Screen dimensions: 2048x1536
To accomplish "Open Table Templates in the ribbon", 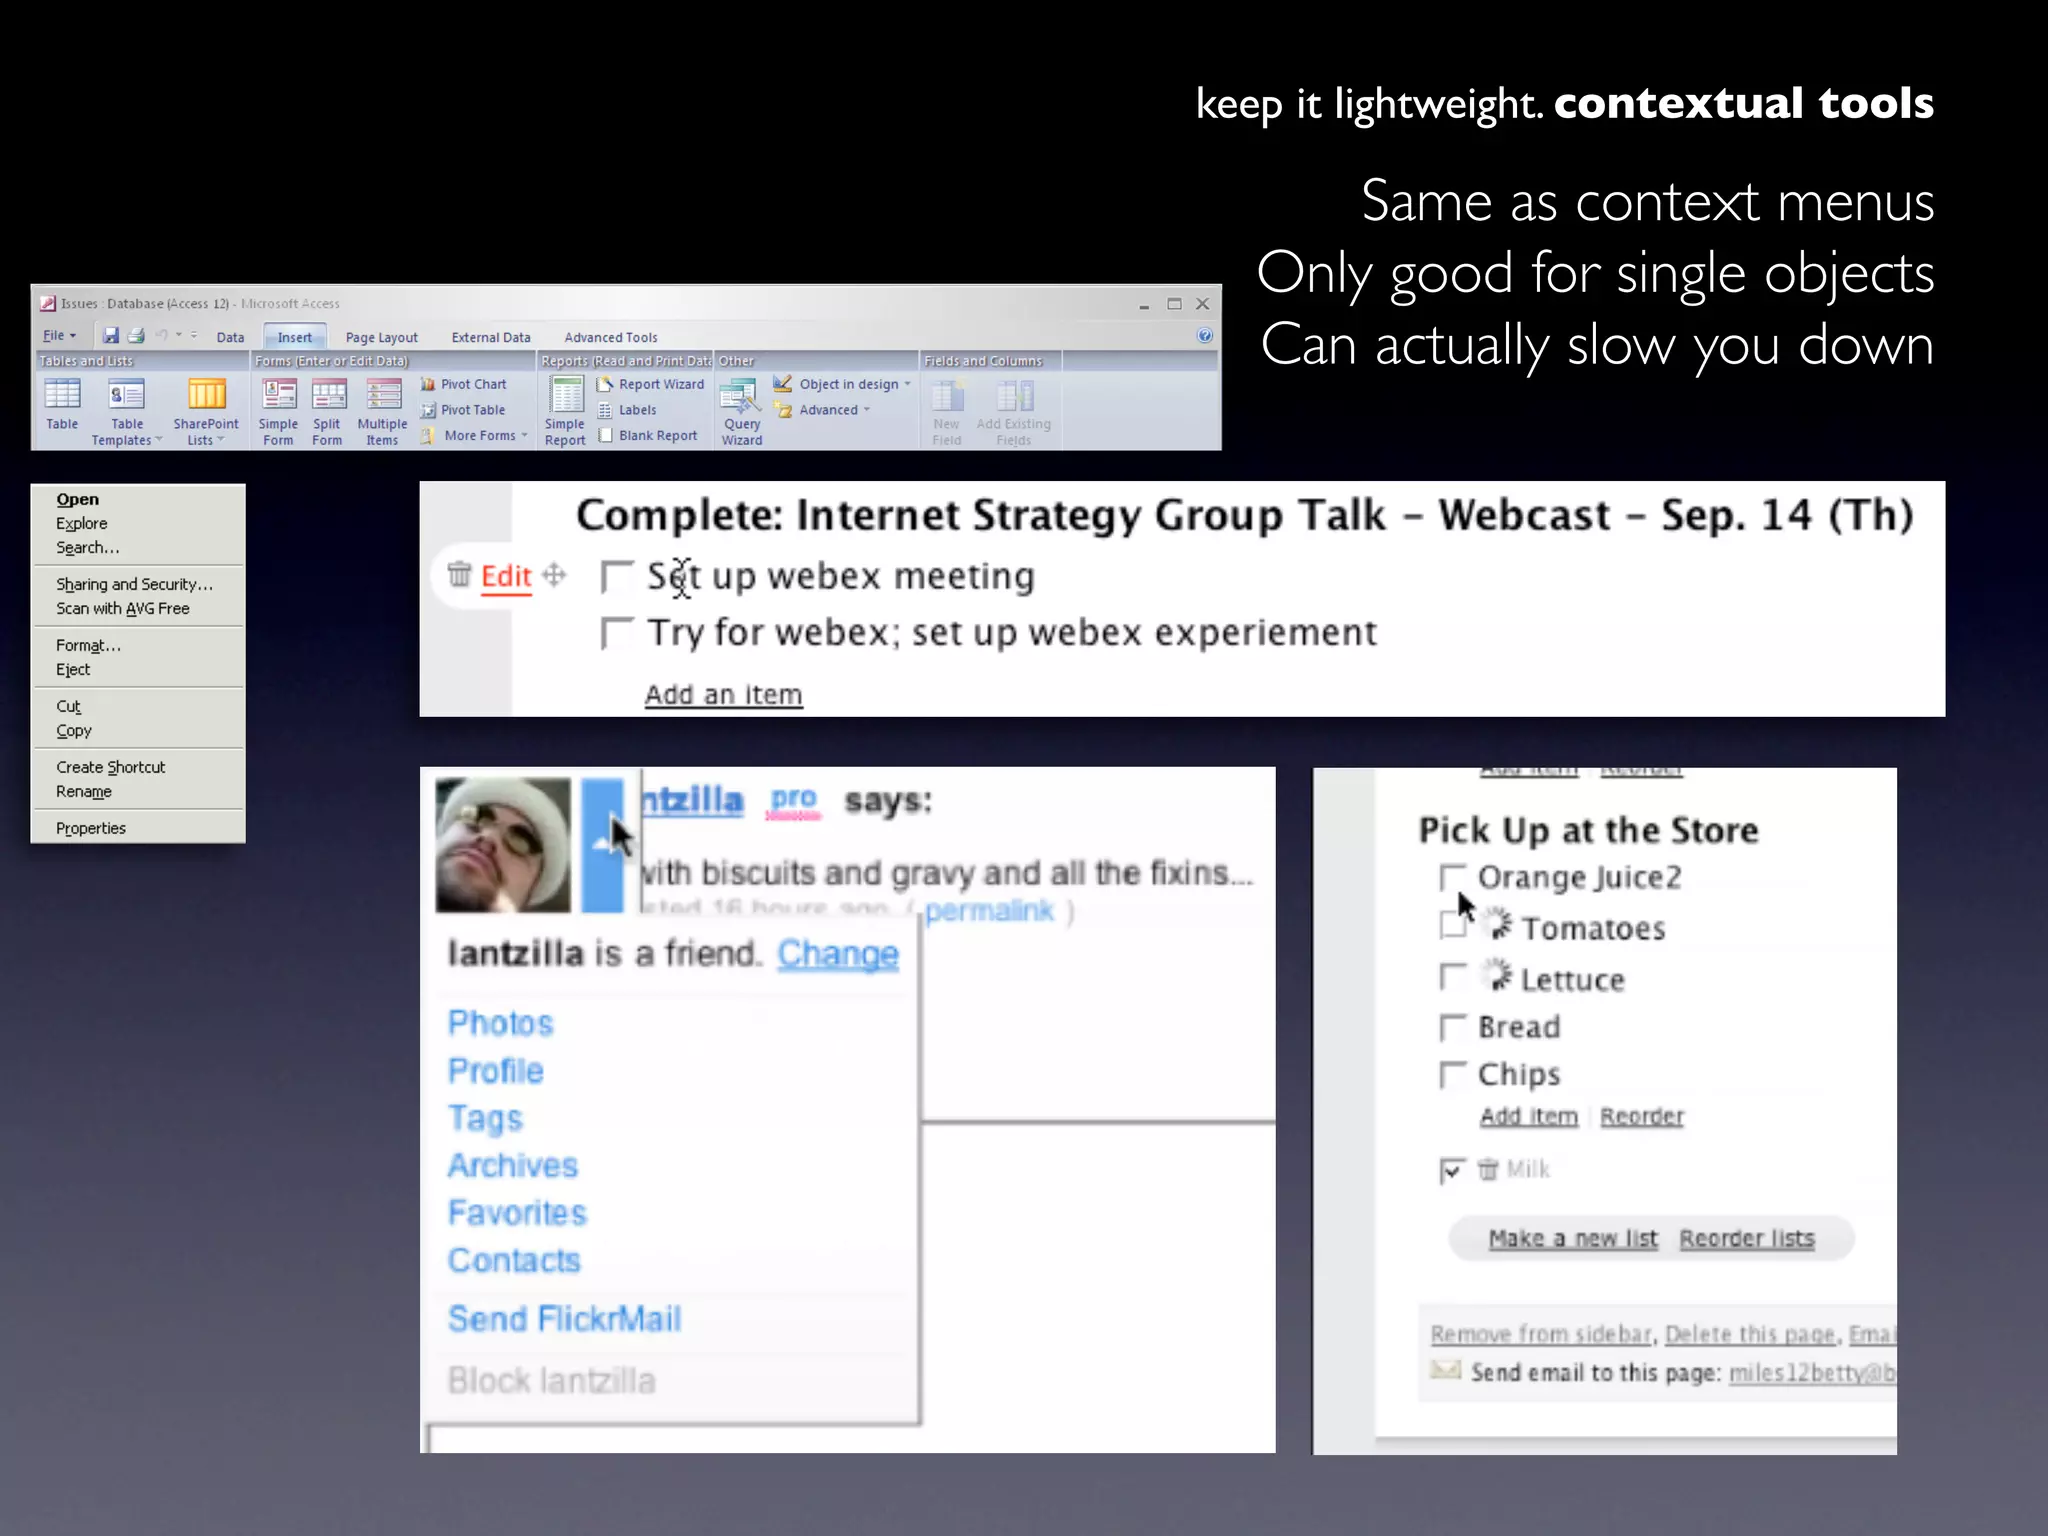I will [127, 412].
